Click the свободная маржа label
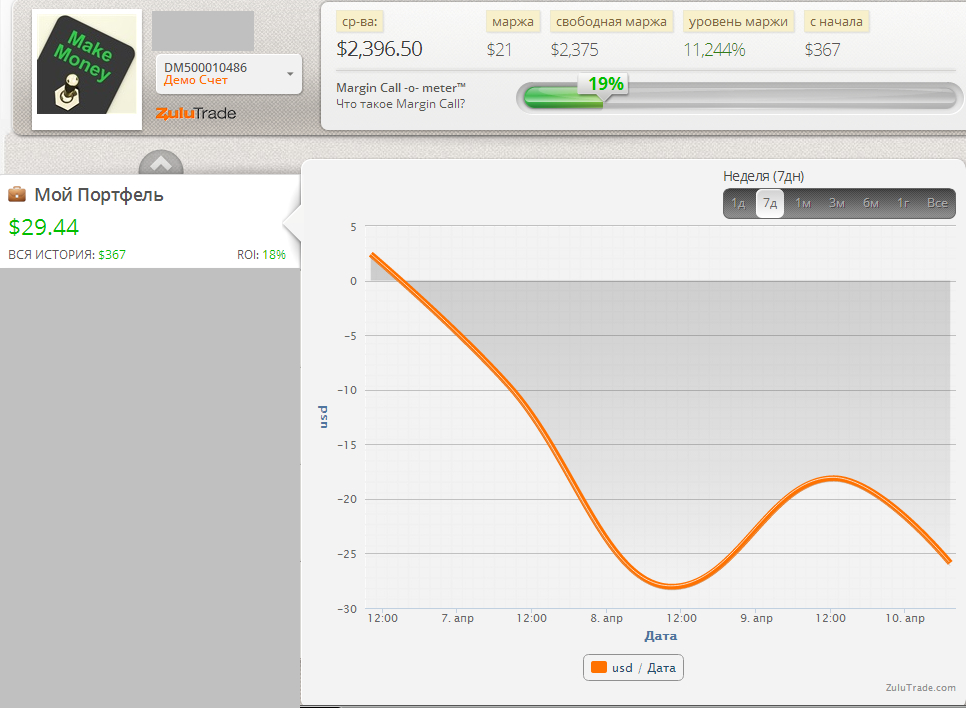Screen dimensions: 966x708 pos(611,22)
